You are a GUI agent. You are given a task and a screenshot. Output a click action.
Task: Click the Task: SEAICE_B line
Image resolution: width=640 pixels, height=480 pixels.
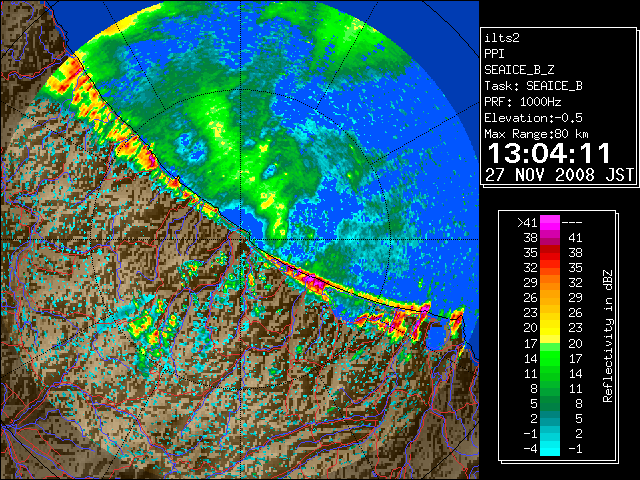pos(533,86)
